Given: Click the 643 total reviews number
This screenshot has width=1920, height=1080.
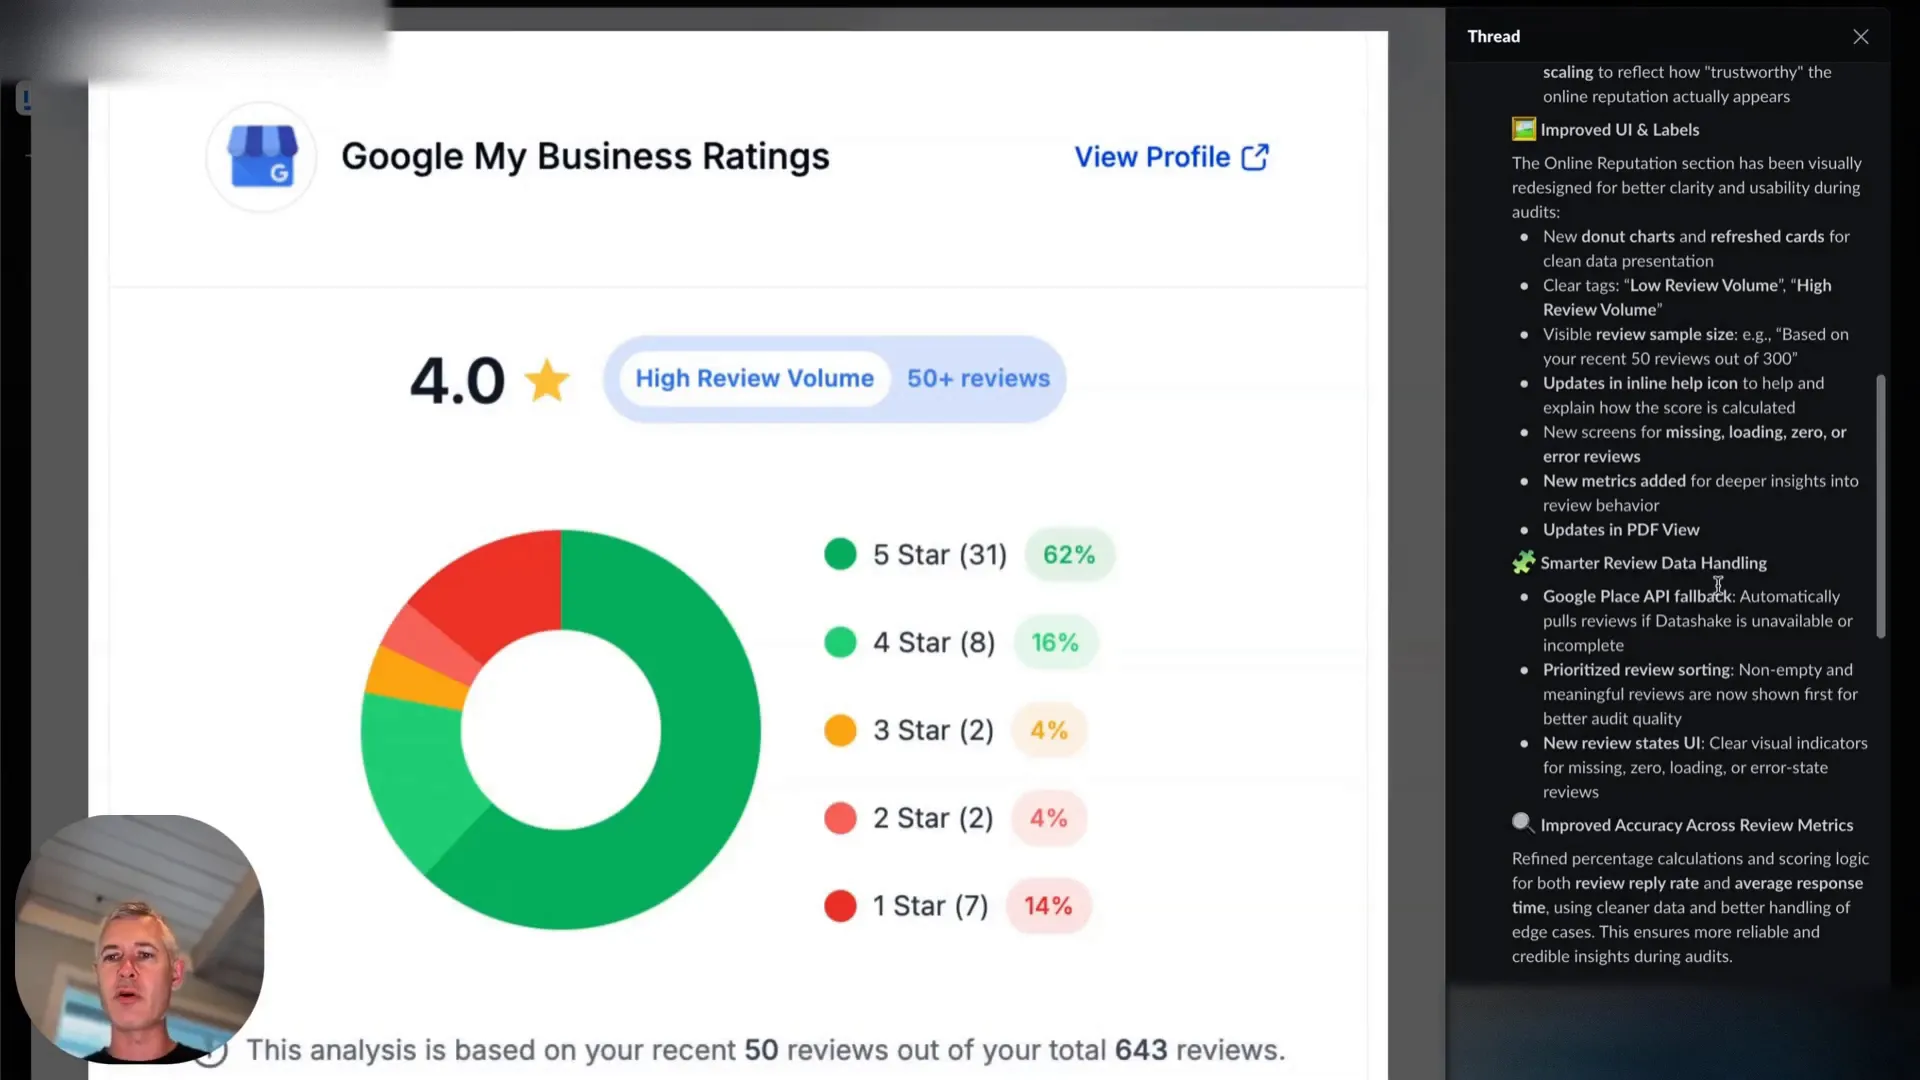Looking at the screenshot, I should 1141,1050.
